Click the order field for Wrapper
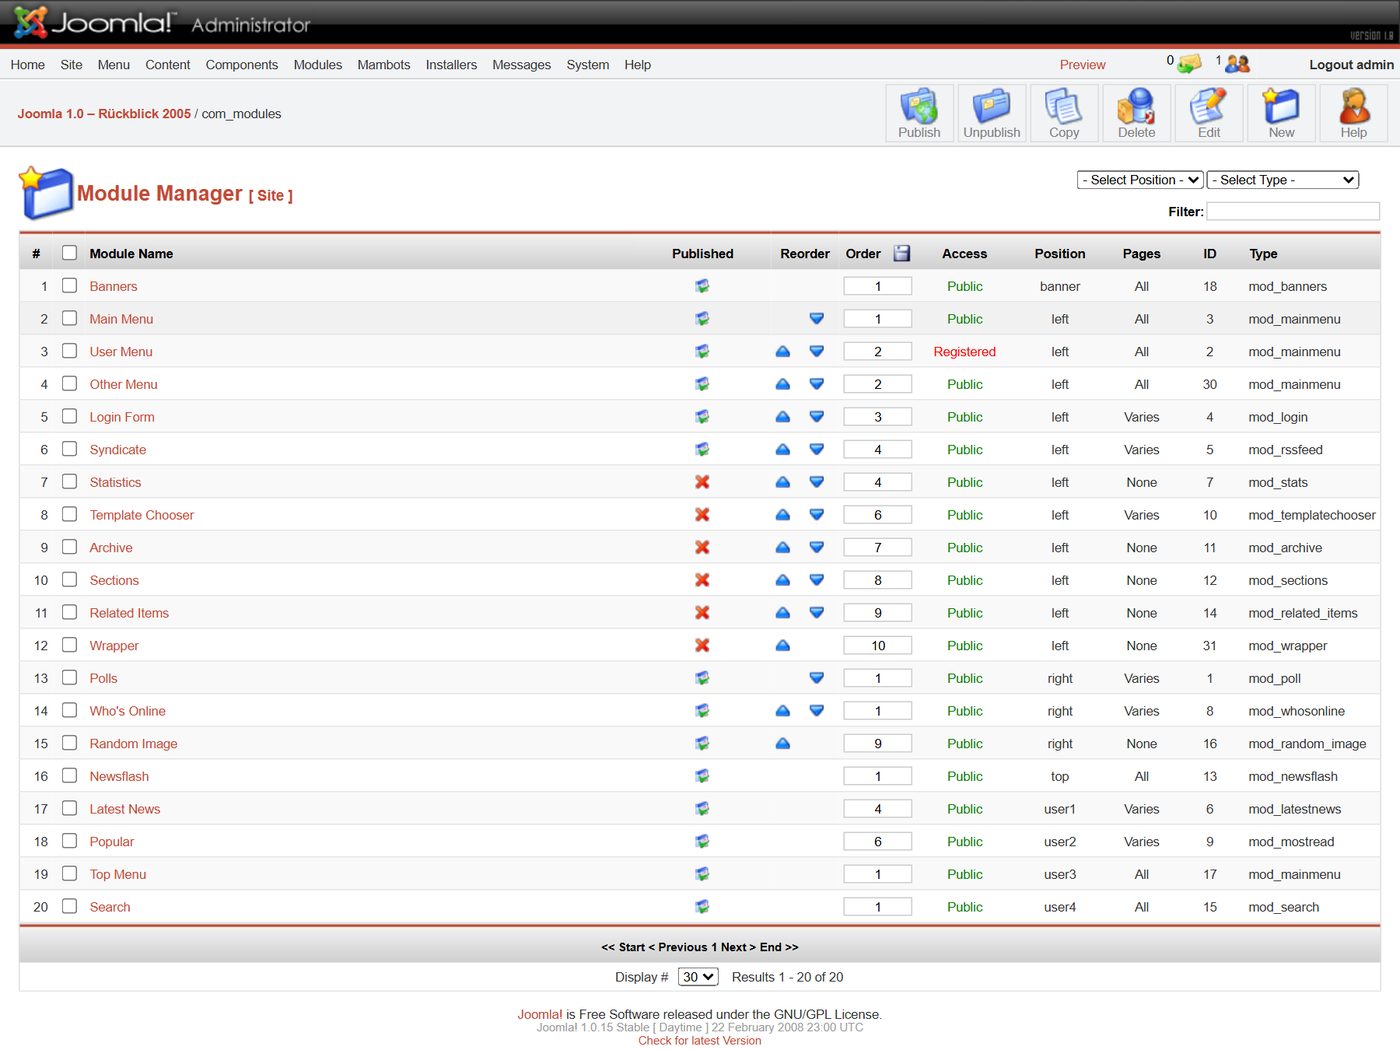The image size is (1400, 1050). point(878,646)
